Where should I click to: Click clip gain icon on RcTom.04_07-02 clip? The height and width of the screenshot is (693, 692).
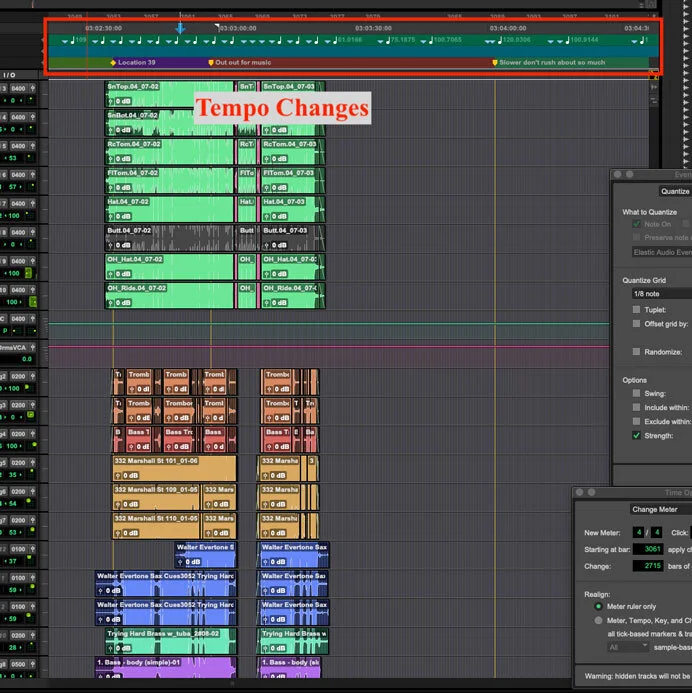[110, 159]
